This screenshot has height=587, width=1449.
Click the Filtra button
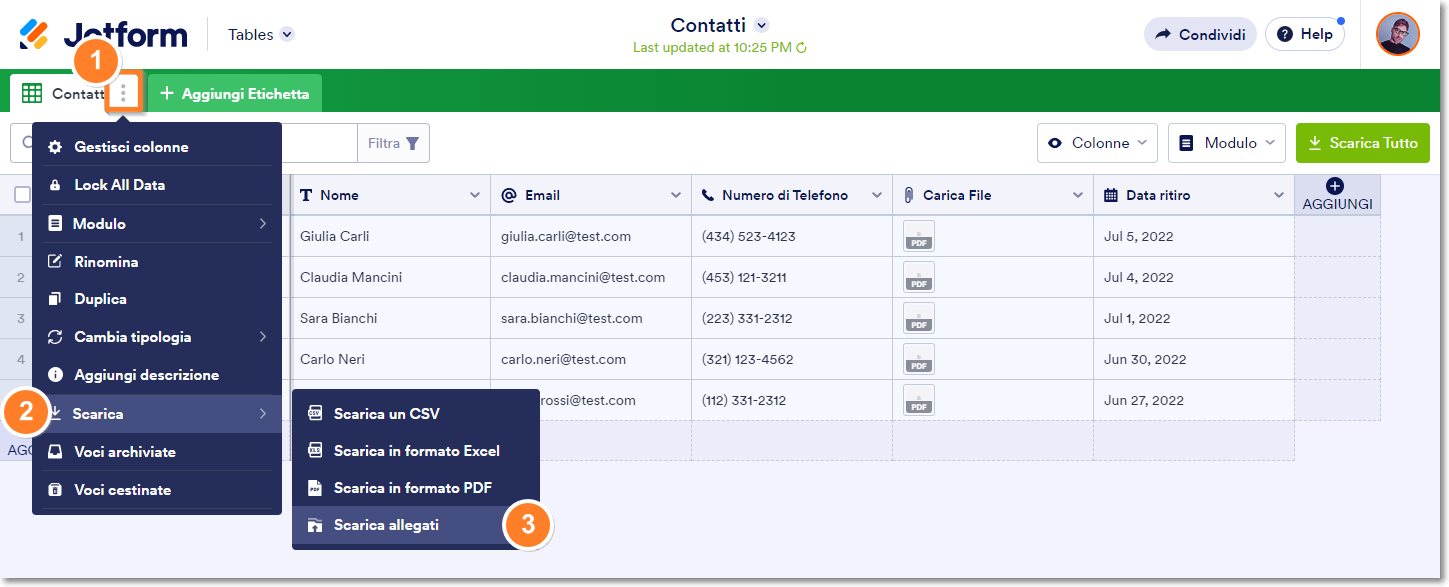tap(393, 143)
